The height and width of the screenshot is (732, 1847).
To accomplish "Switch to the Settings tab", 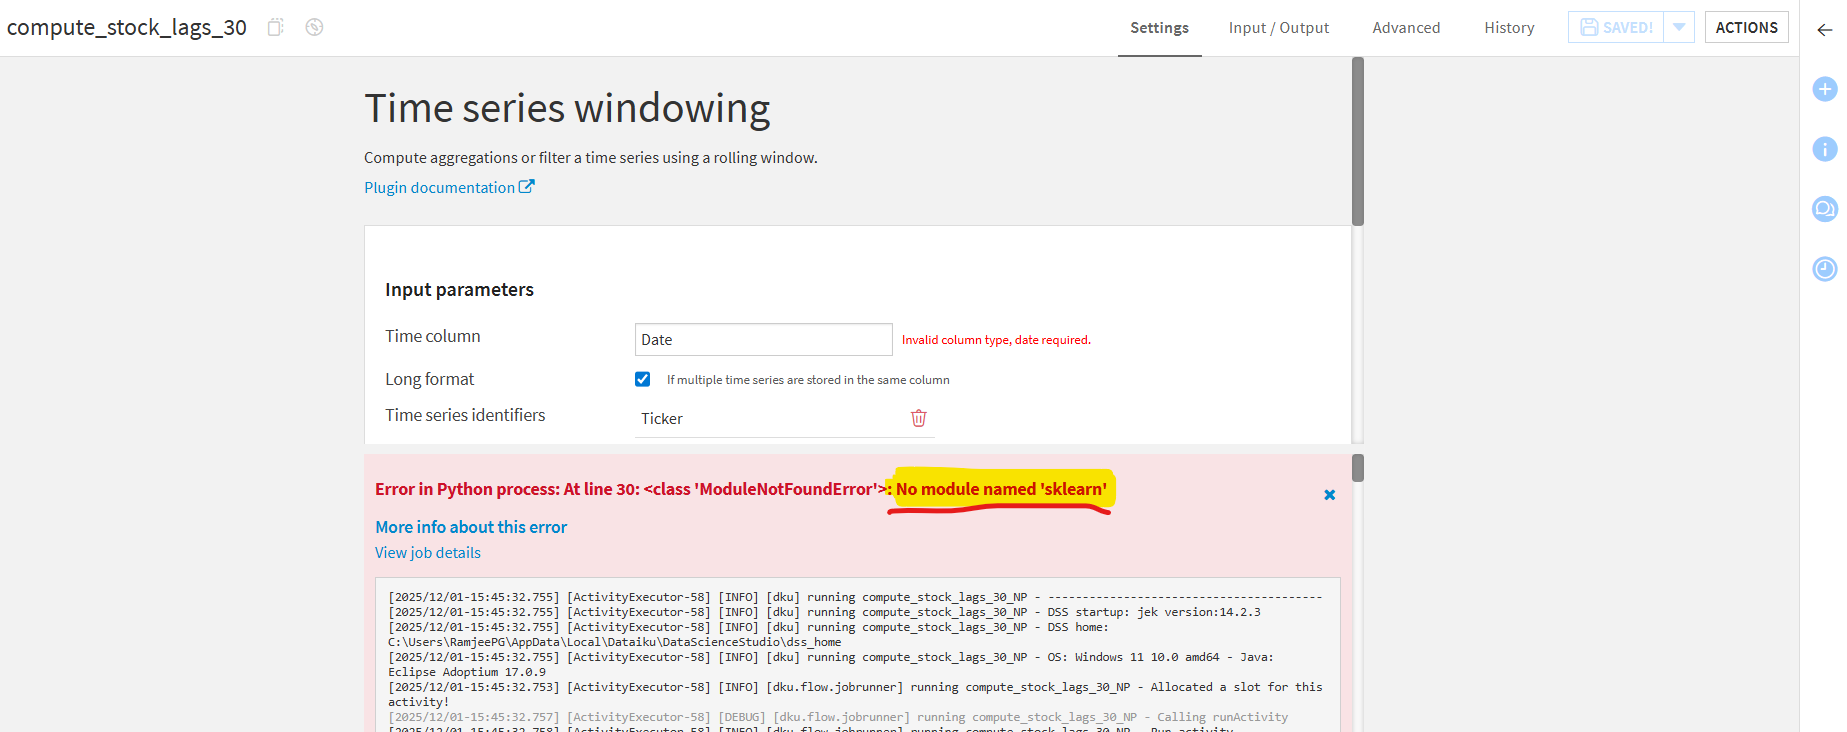I will point(1159,28).
